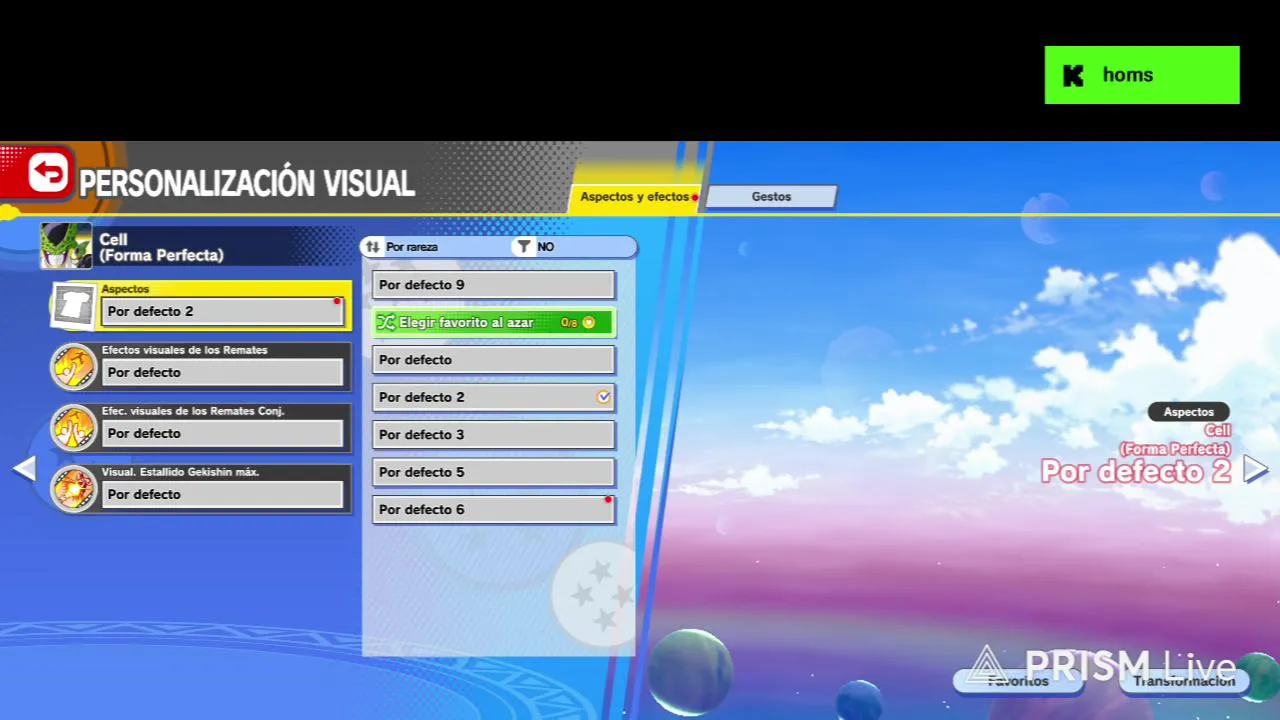Click the shuffle icon on Elegir favorito
This screenshot has height=720, width=1280.
pos(386,322)
